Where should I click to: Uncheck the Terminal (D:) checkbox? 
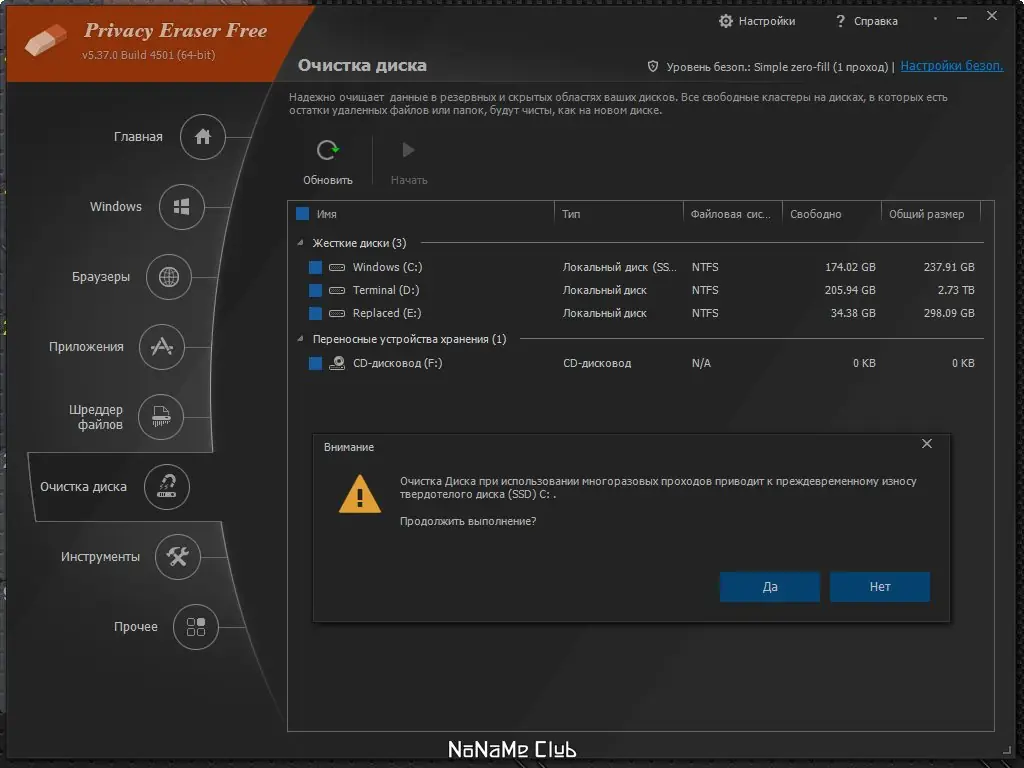(x=315, y=290)
